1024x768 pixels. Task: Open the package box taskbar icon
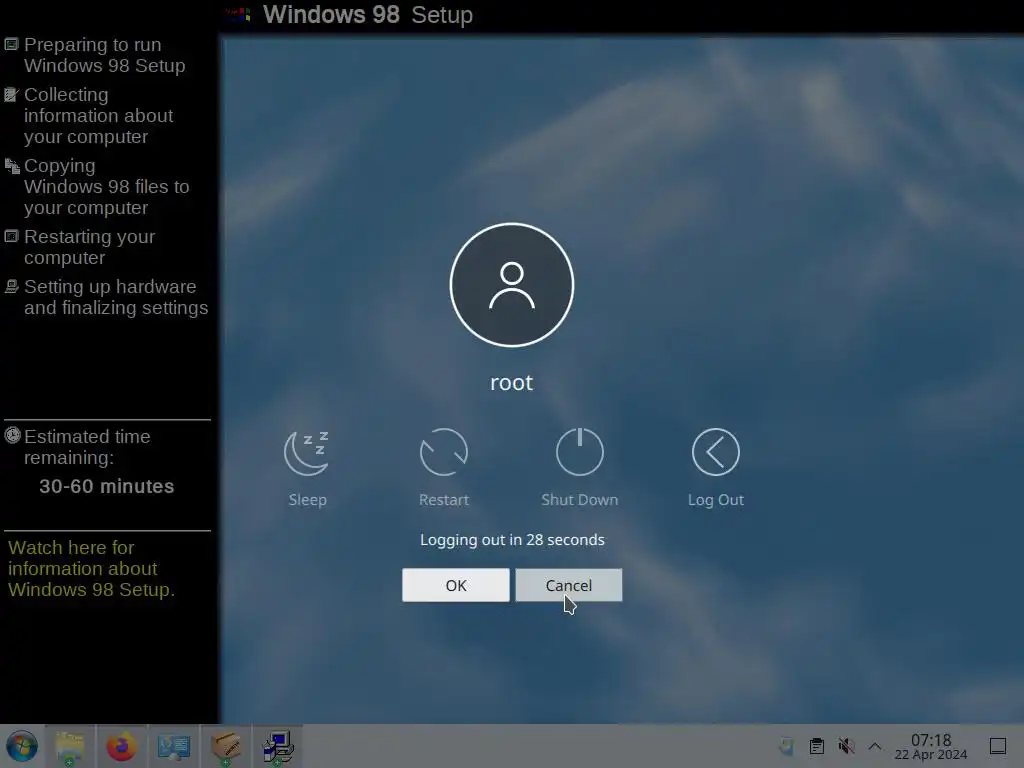[x=226, y=746]
